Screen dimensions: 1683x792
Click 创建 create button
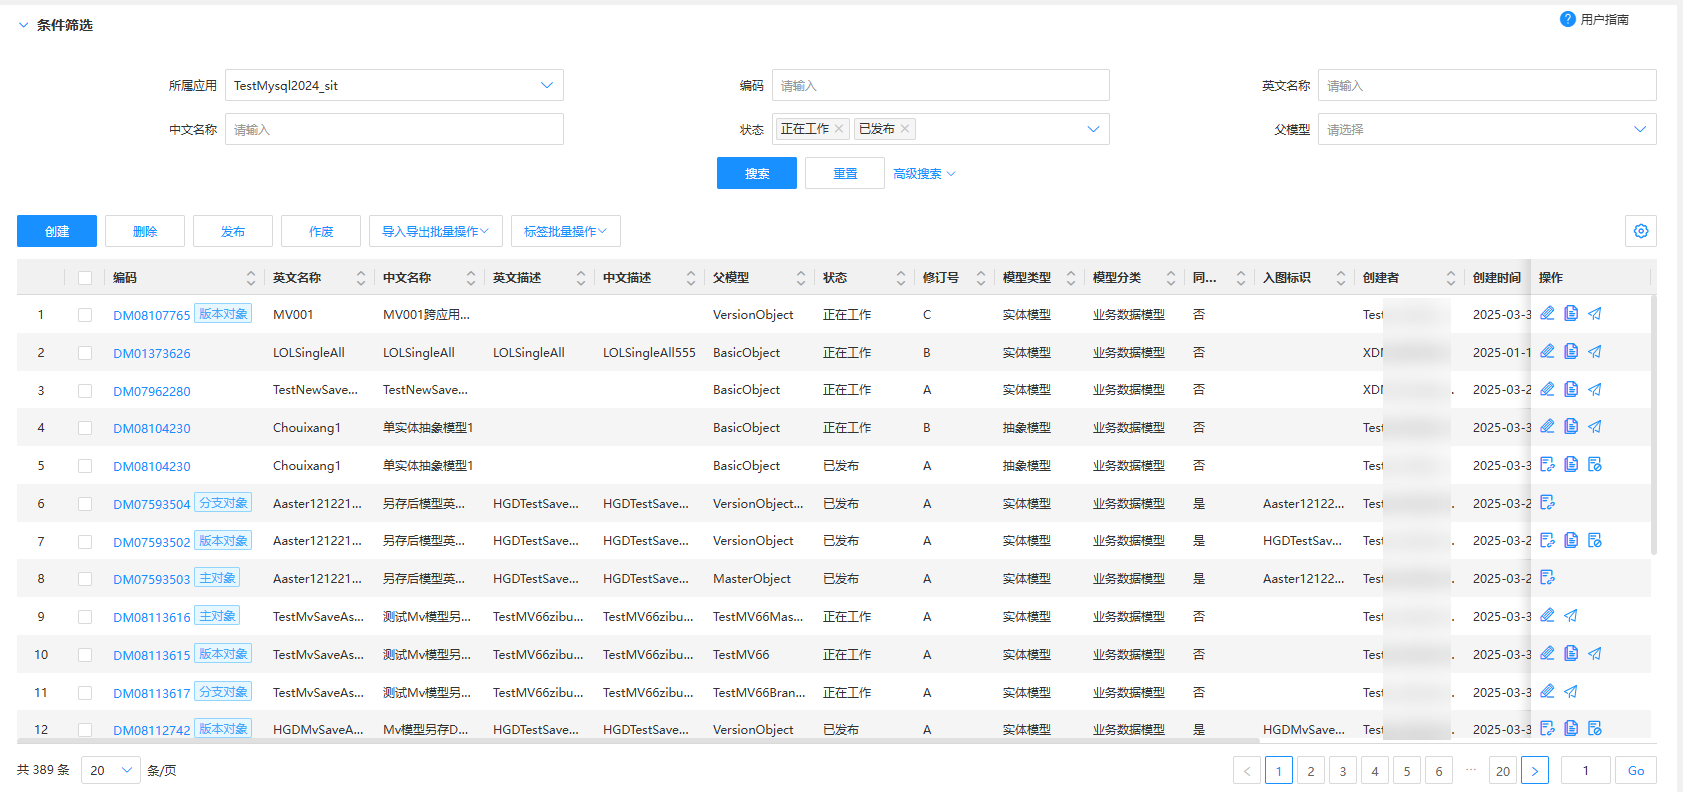pos(57,231)
